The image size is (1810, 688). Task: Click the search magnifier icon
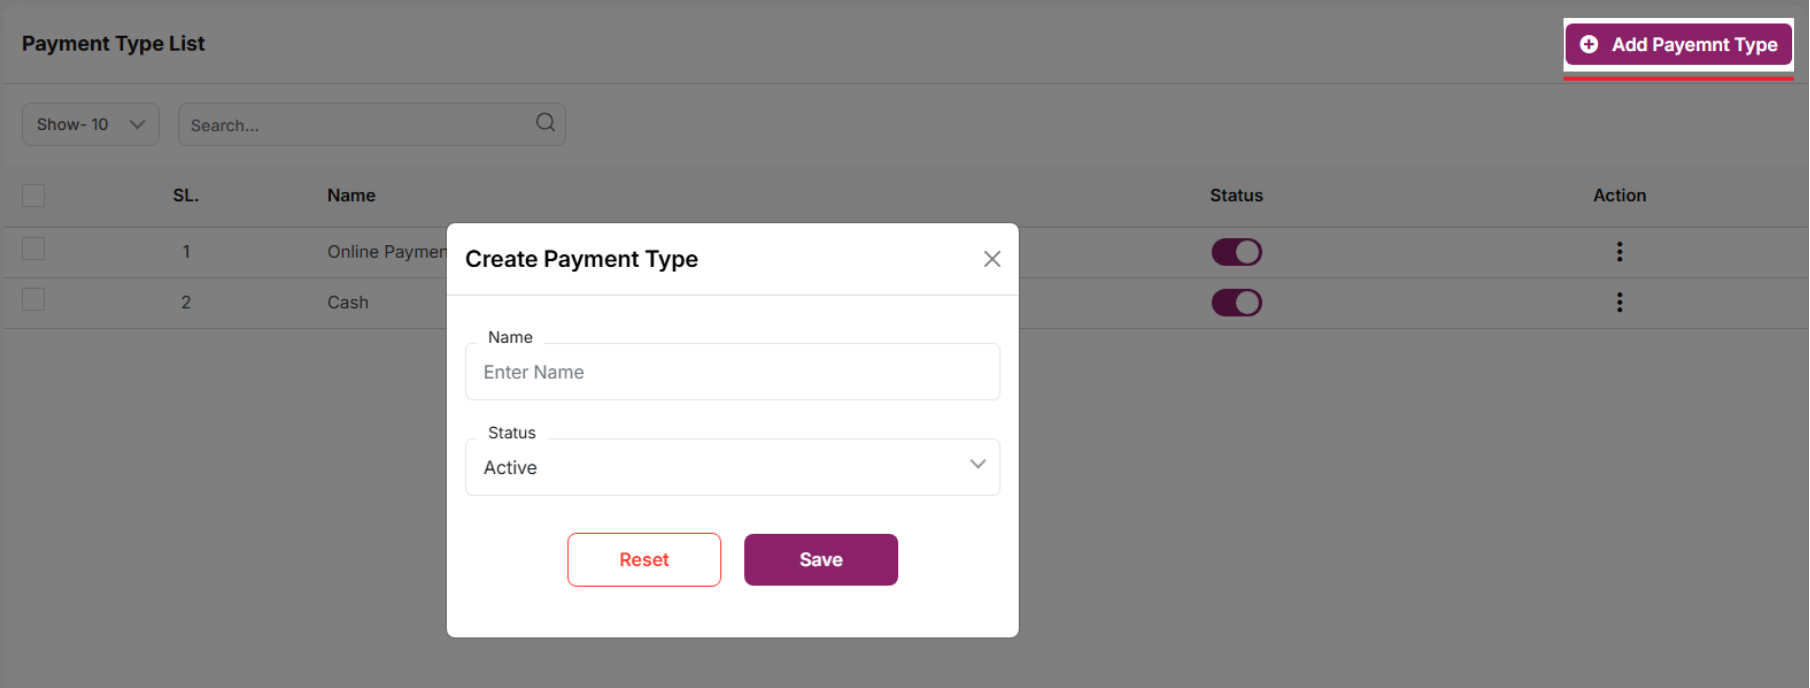(545, 123)
